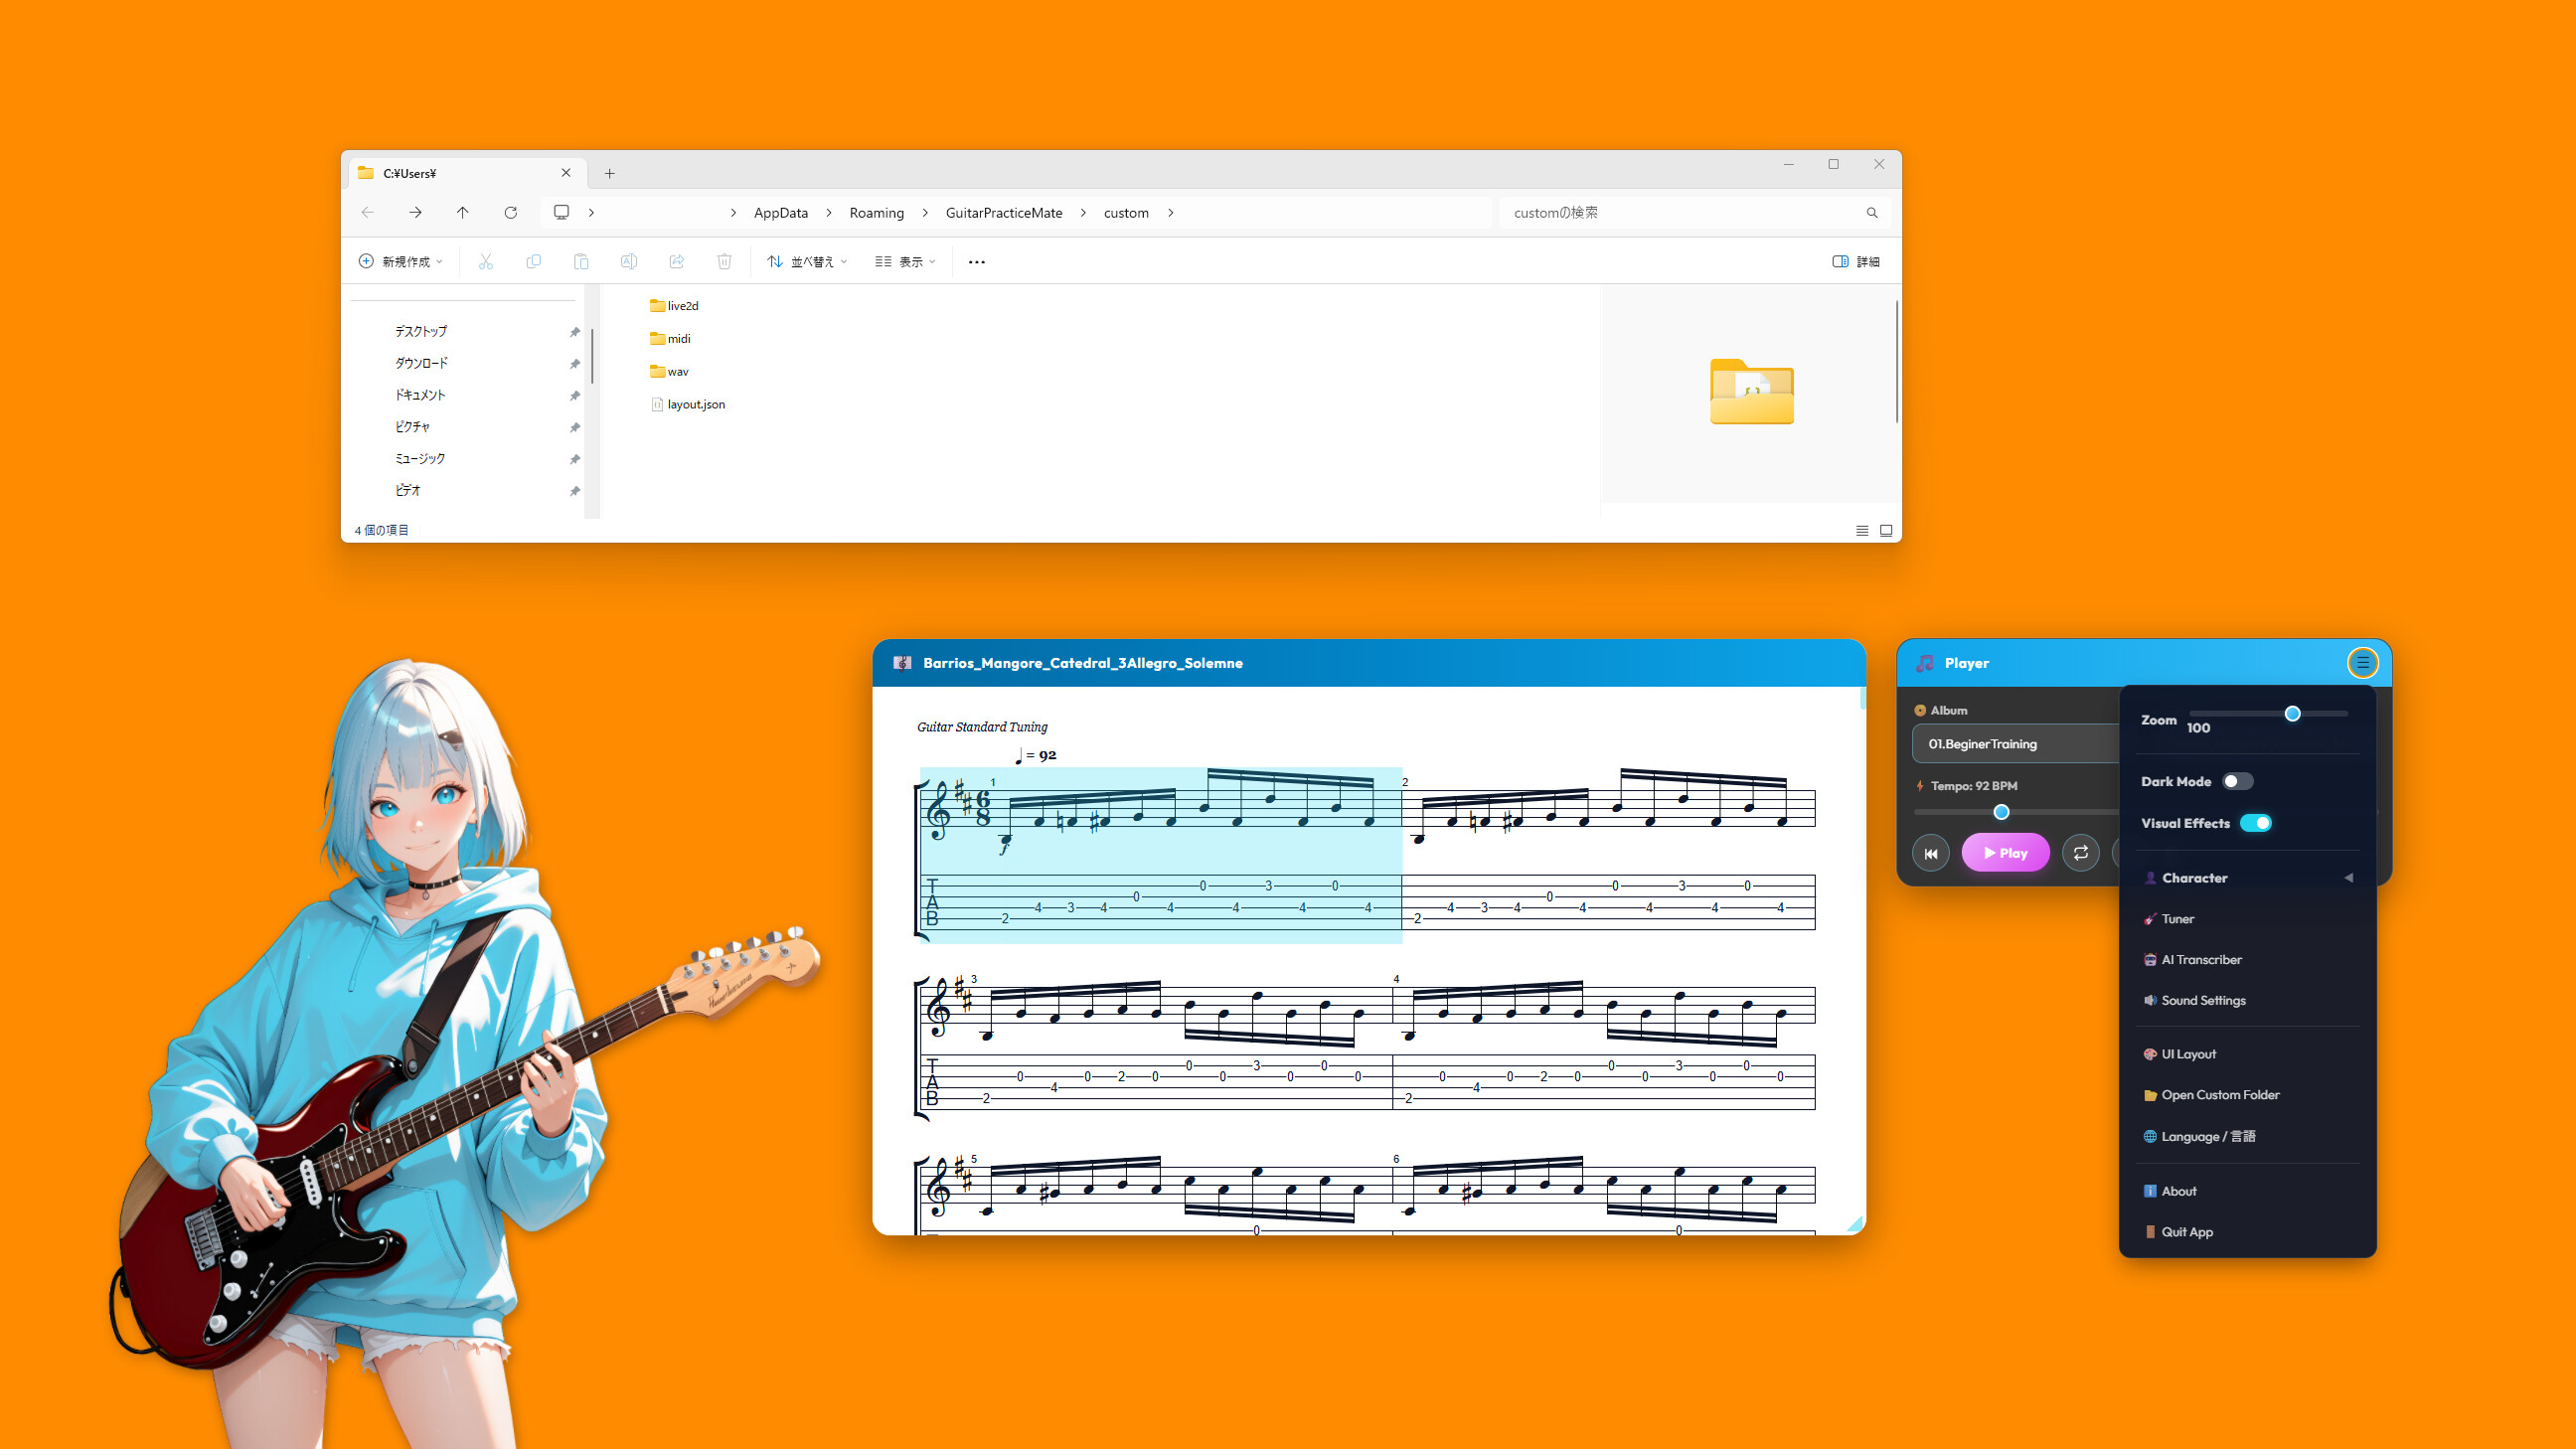Close the C:¥Users¥ tab
The height and width of the screenshot is (1449, 2576).
[566, 173]
